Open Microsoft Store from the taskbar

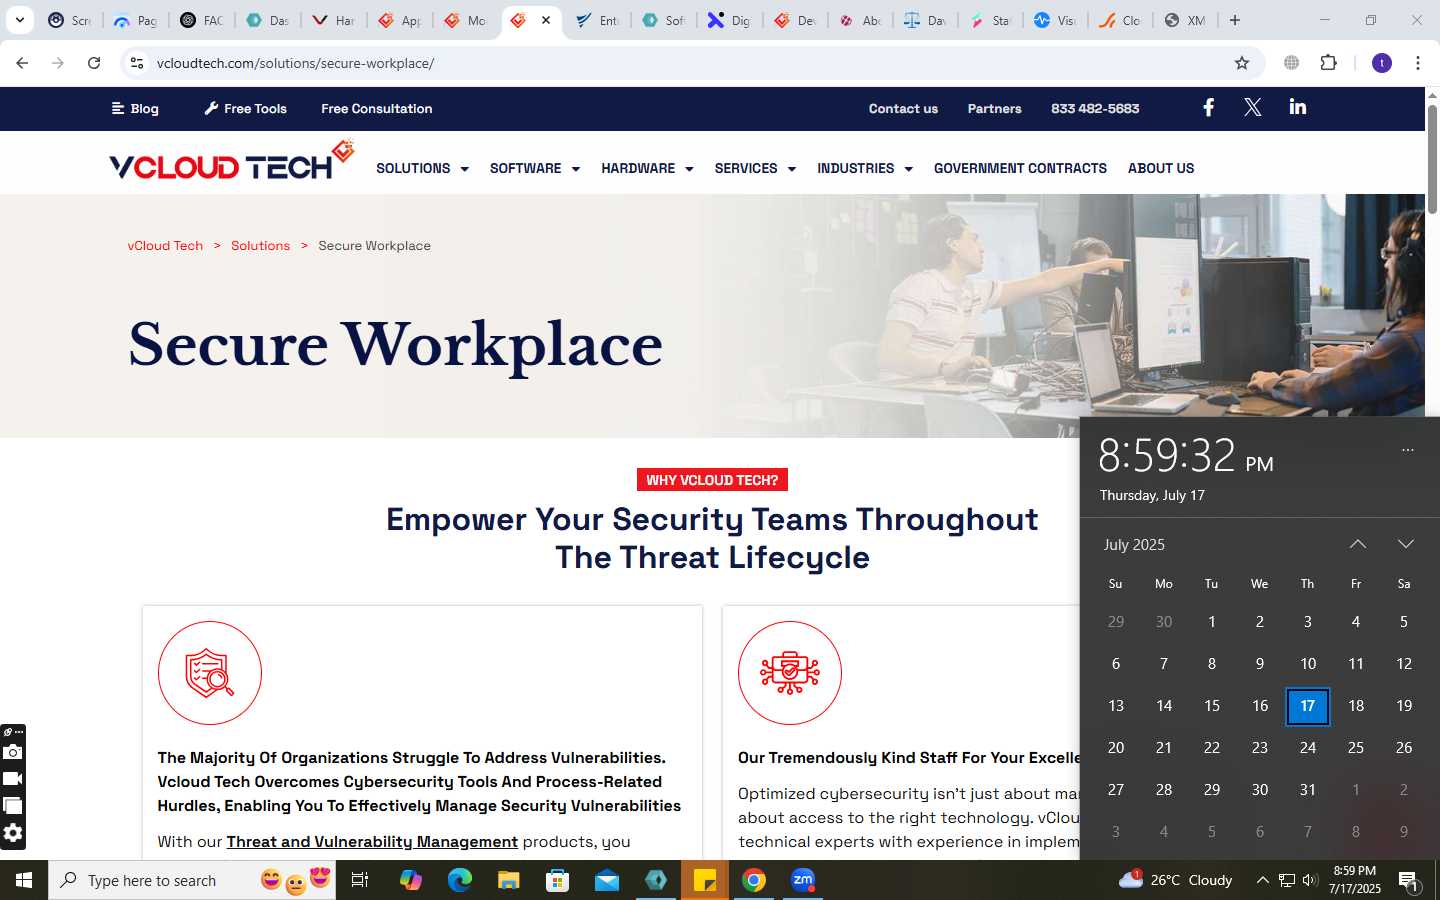557,880
